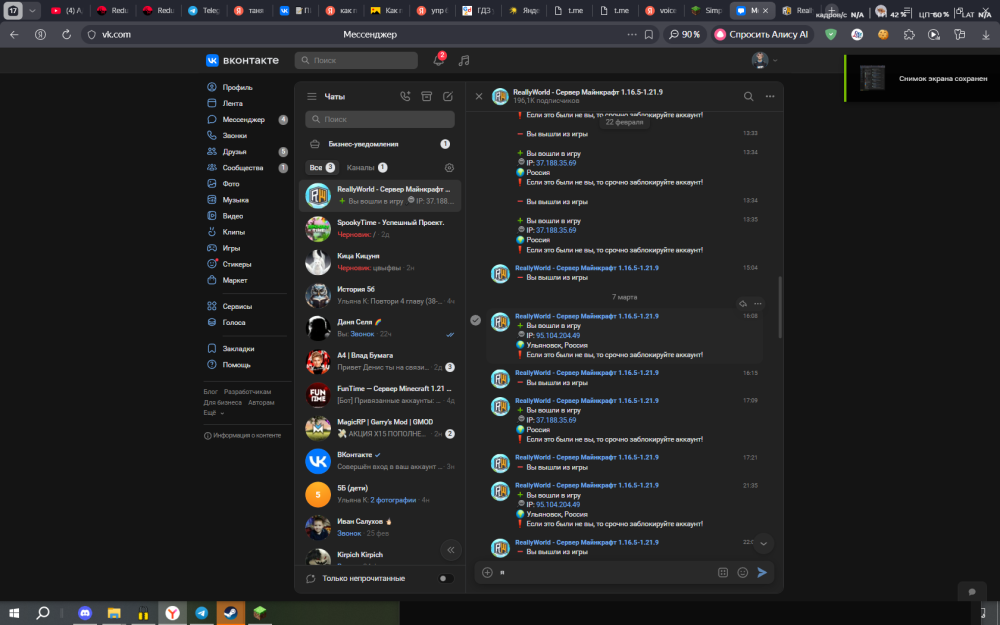Viewport: 1000px width, 625px height.
Task: Expand the 'Ещё' footer menu
Action: 214,413
